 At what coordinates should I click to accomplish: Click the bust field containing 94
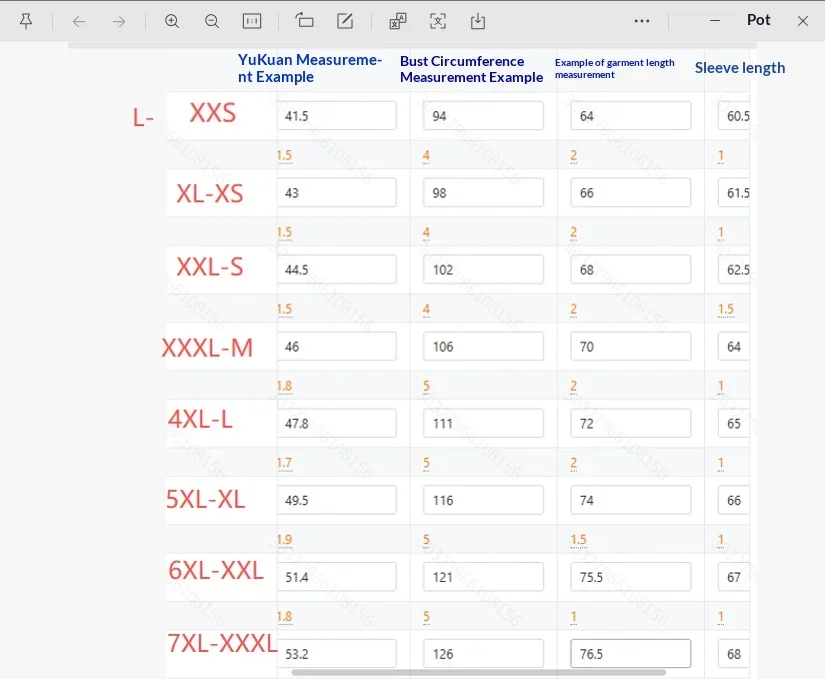484,116
